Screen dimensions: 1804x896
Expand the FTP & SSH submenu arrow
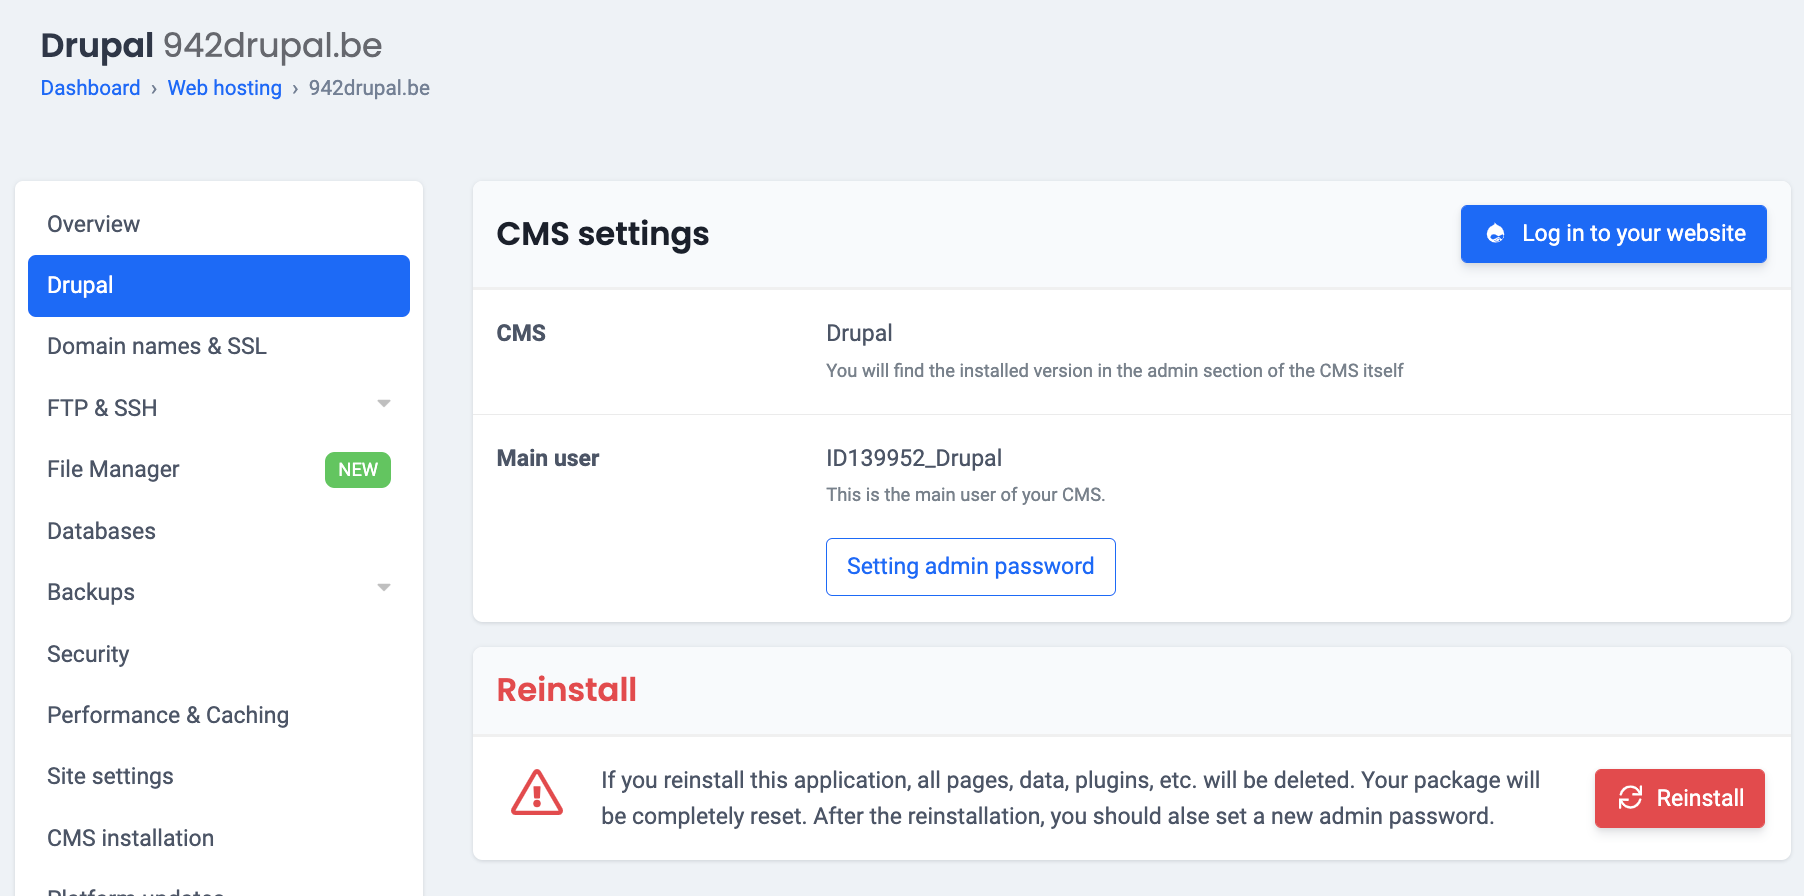pos(384,404)
